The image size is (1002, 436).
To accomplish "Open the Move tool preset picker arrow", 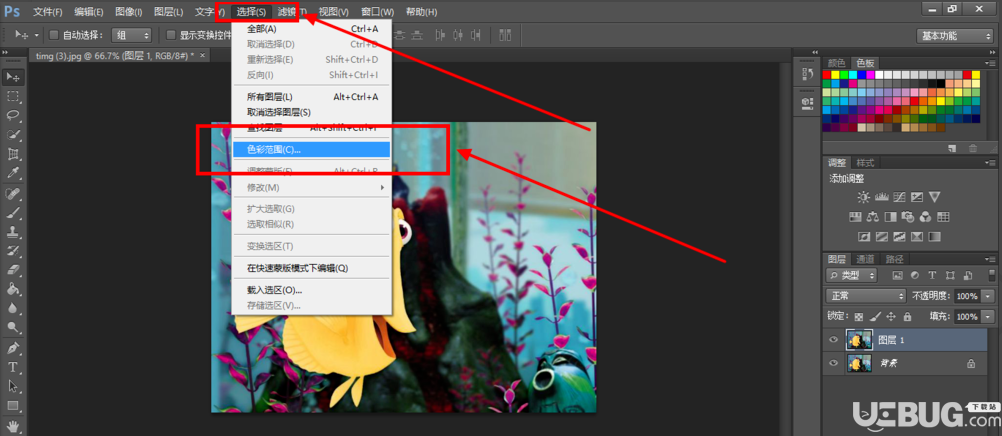I will [37, 35].
